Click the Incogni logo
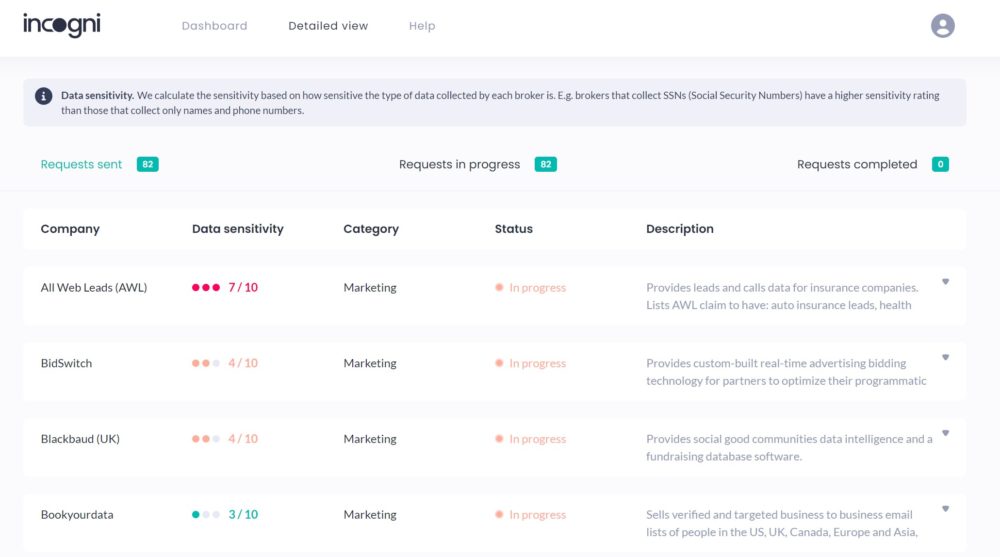 [x=62, y=26]
